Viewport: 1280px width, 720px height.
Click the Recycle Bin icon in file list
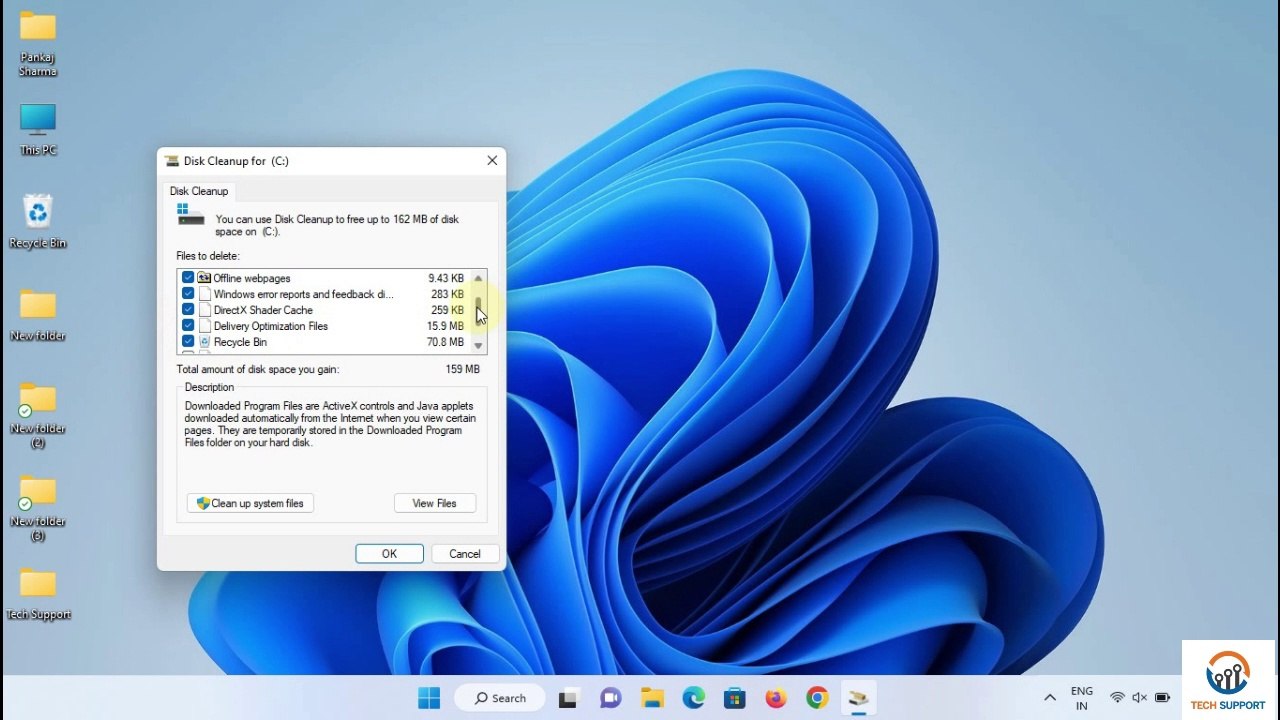click(204, 342)
